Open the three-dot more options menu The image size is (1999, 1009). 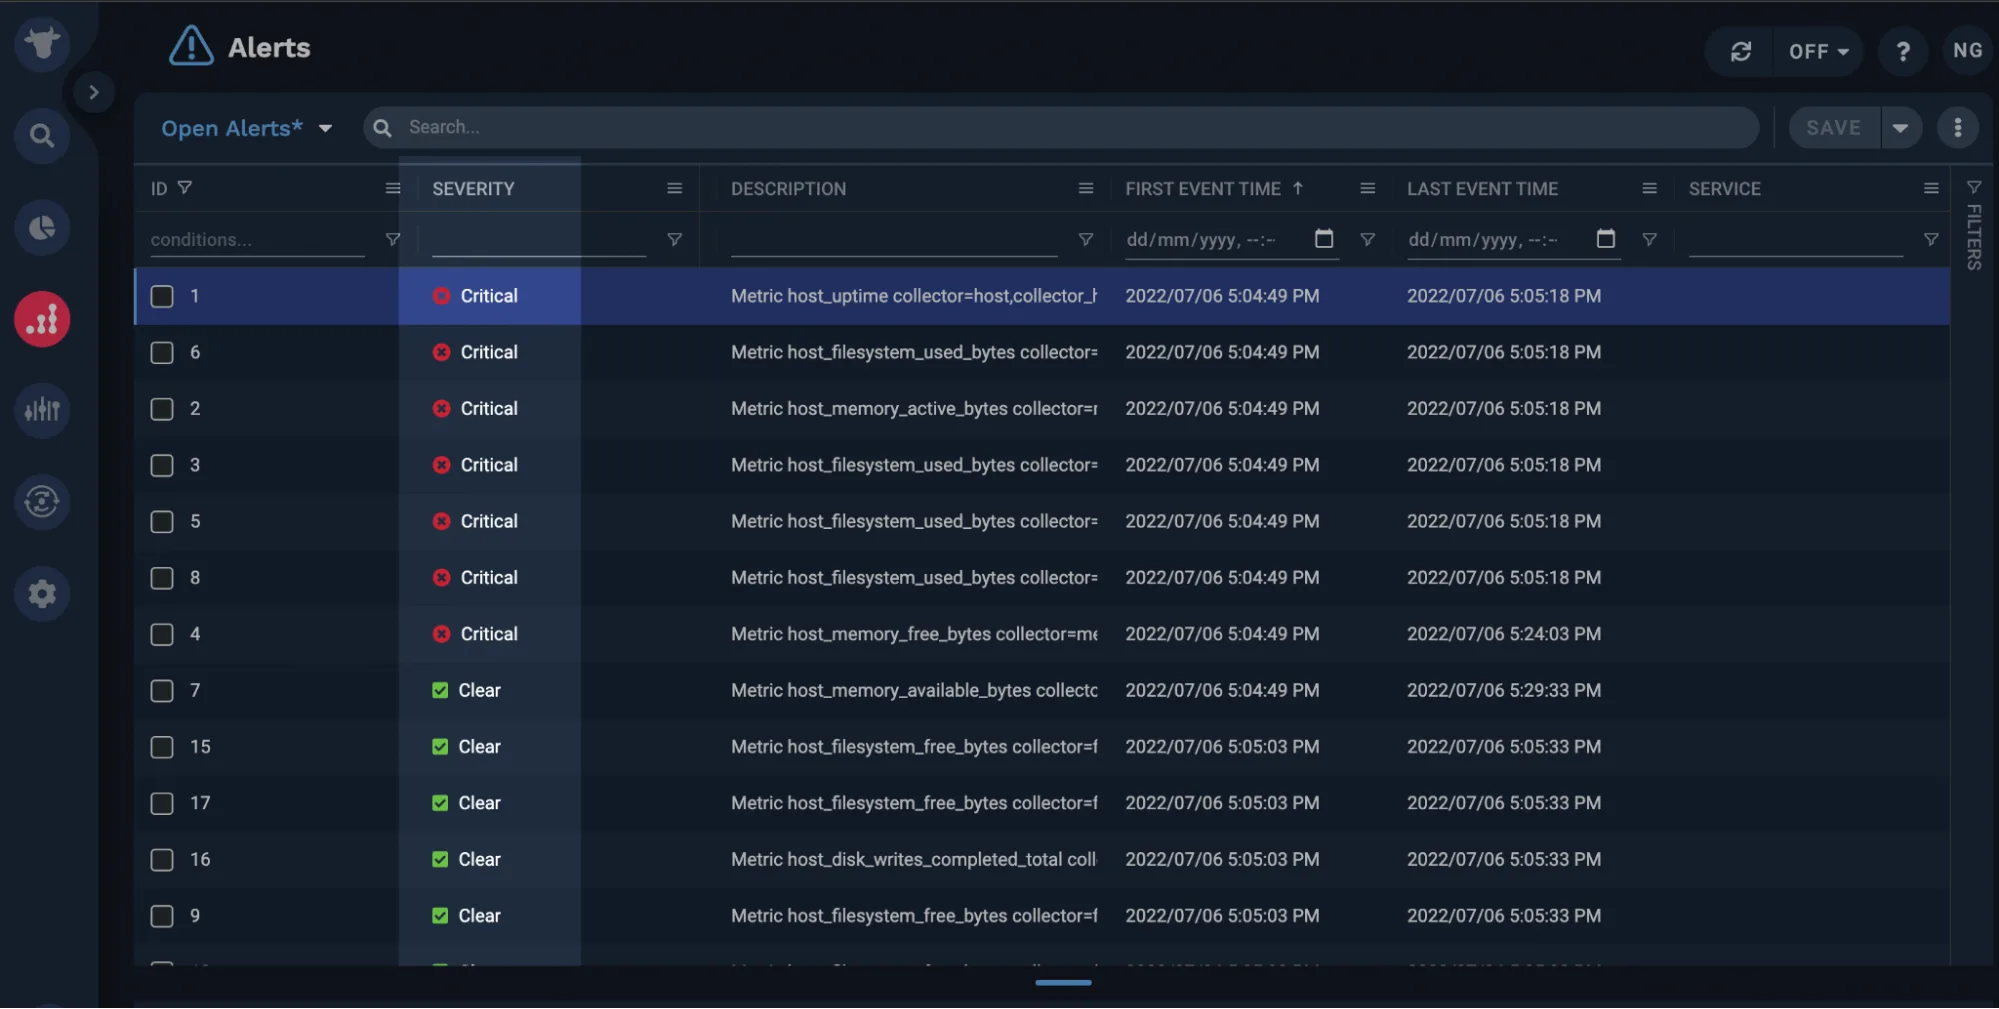tap(1957, 128)
